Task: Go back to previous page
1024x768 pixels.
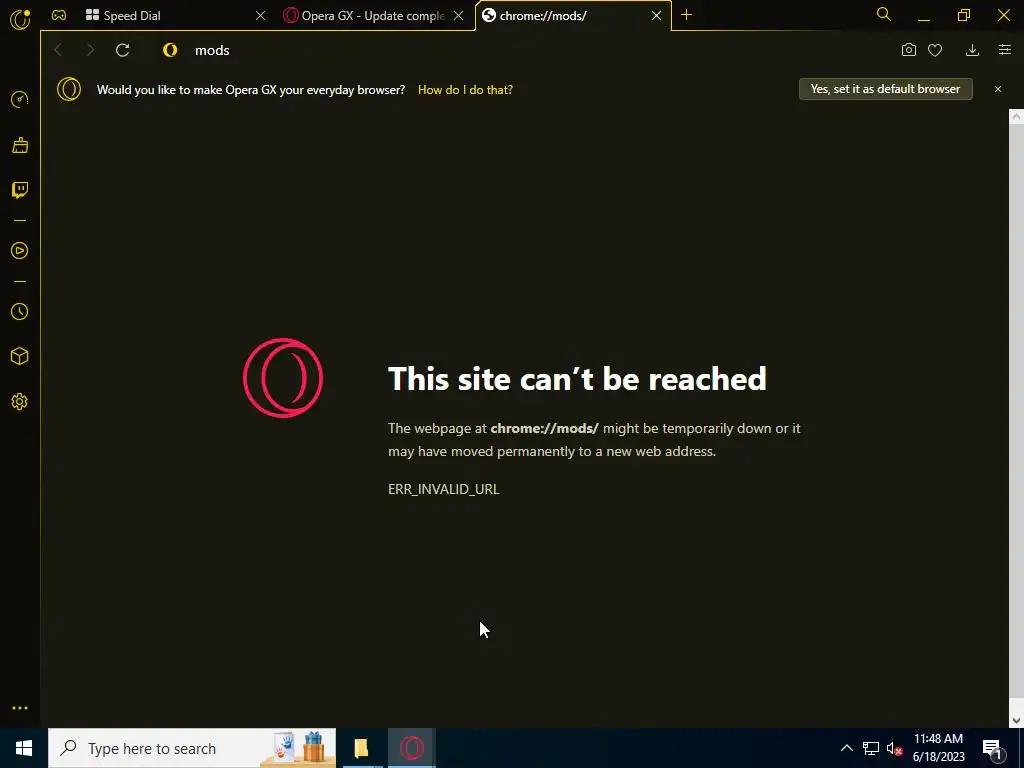Action: 58,50
